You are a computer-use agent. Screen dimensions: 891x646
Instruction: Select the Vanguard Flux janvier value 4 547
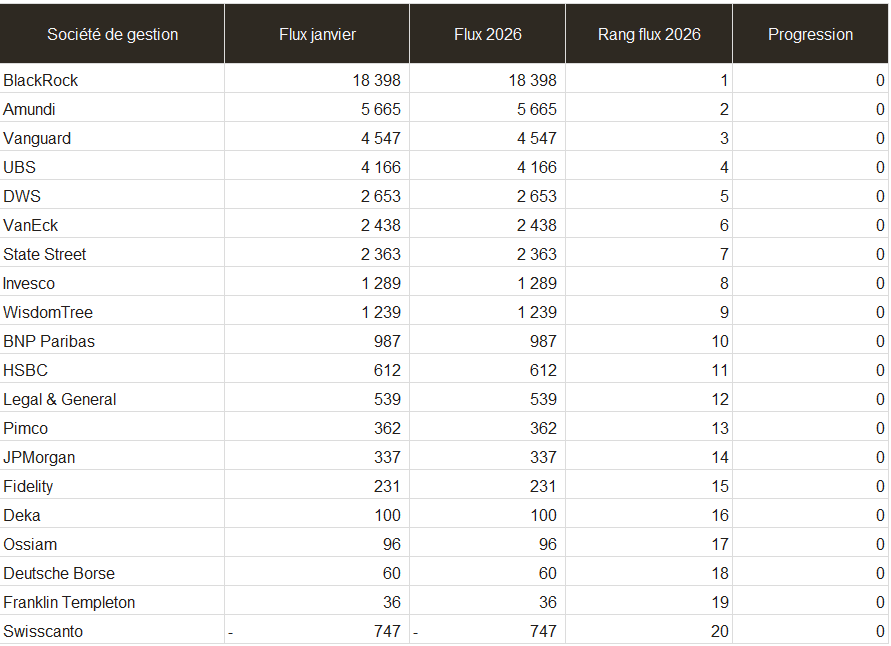tap(380, 138)
